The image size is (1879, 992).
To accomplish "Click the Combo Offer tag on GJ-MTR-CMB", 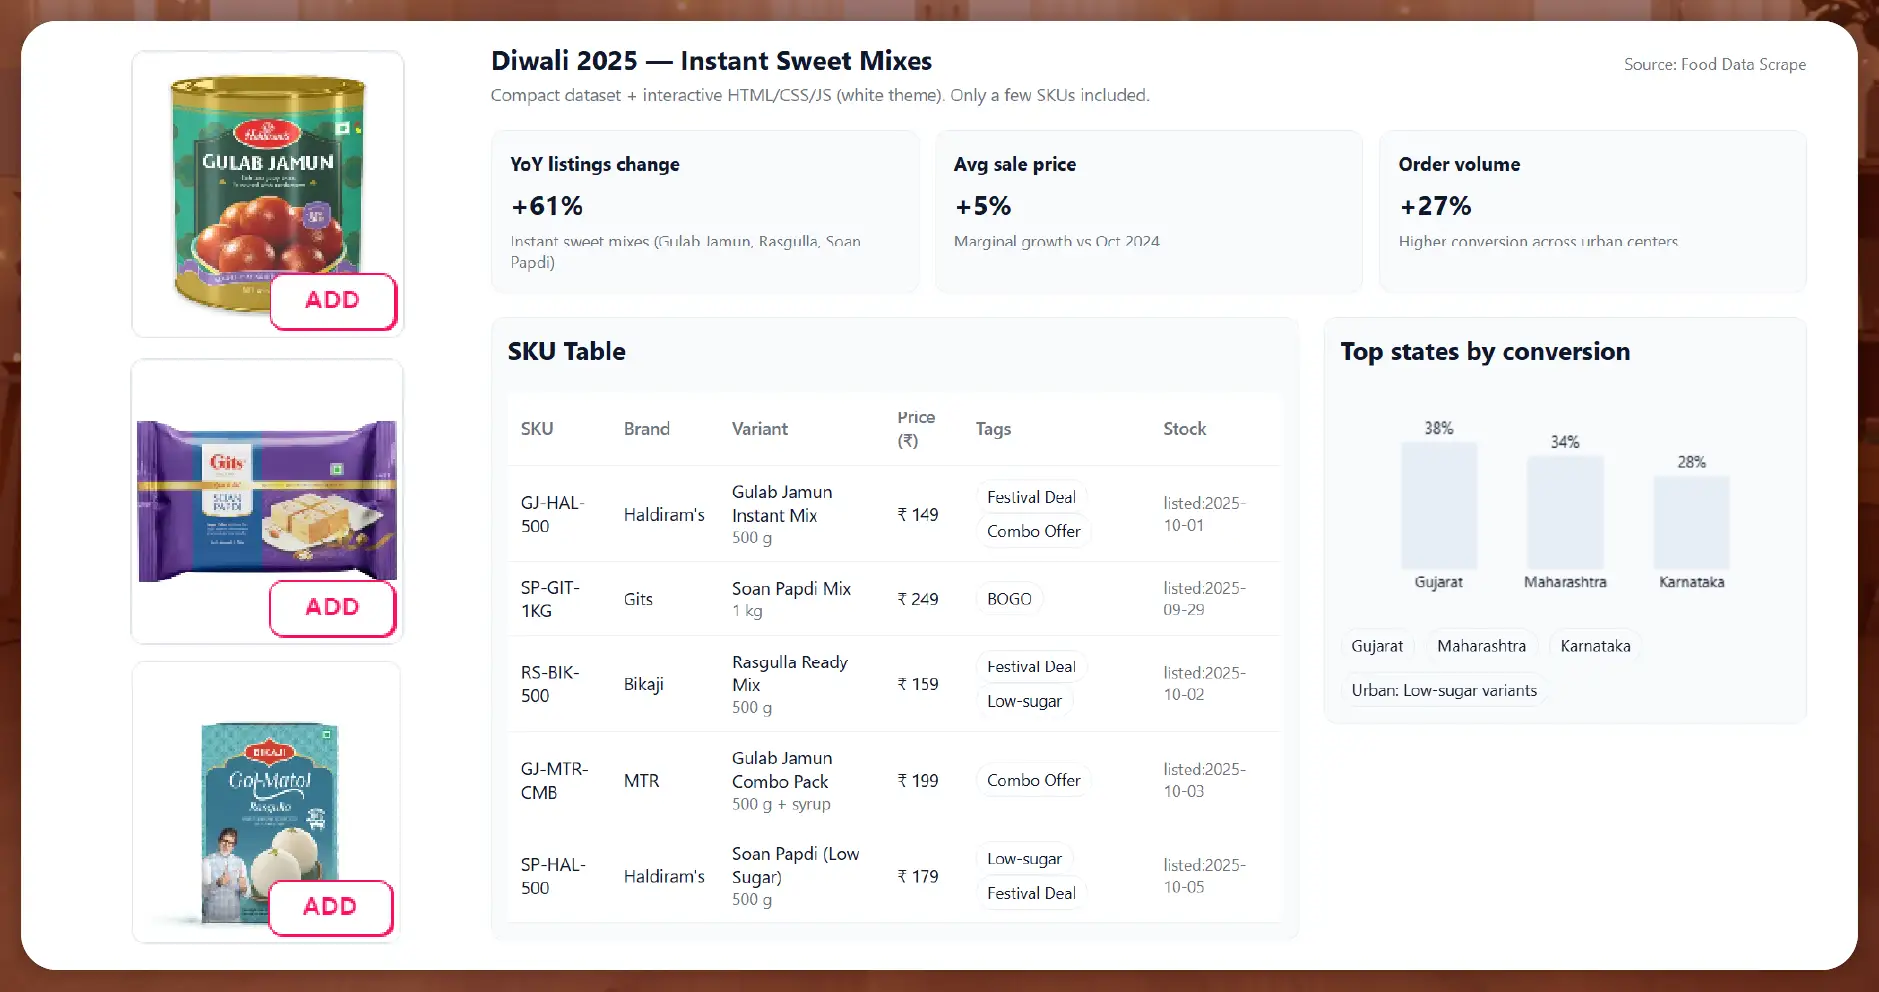I will point(1034,780).
